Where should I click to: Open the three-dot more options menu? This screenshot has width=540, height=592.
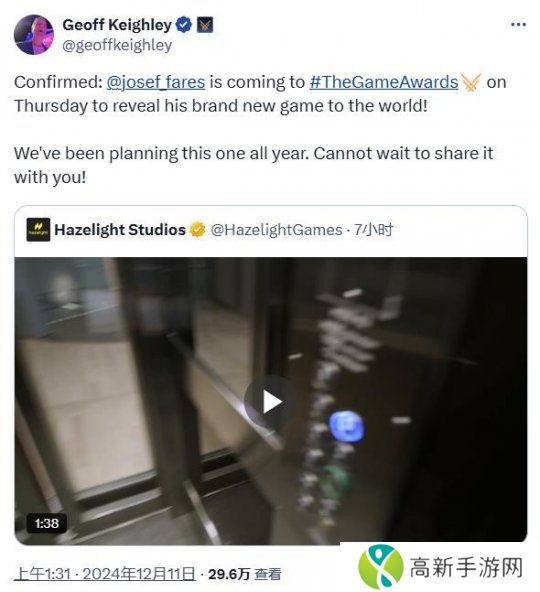click(518, 25)
